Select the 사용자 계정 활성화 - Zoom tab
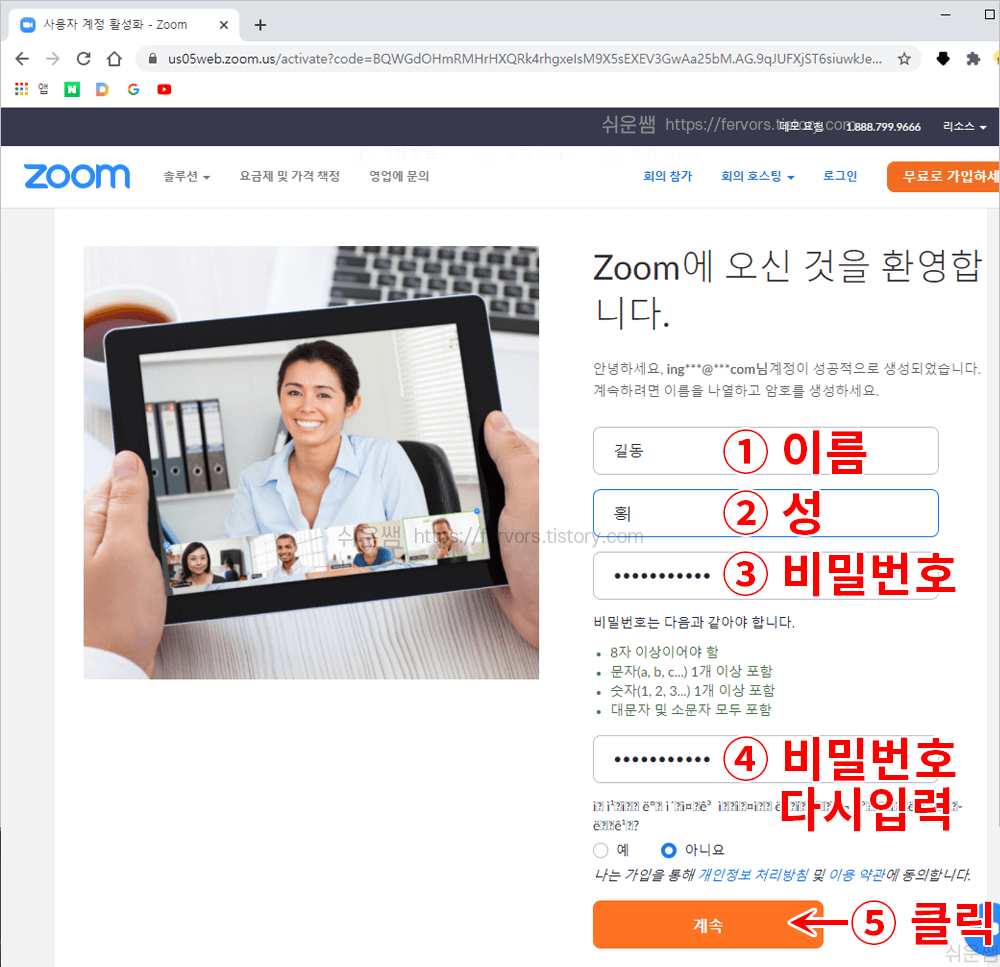 (x=124, y=25)
